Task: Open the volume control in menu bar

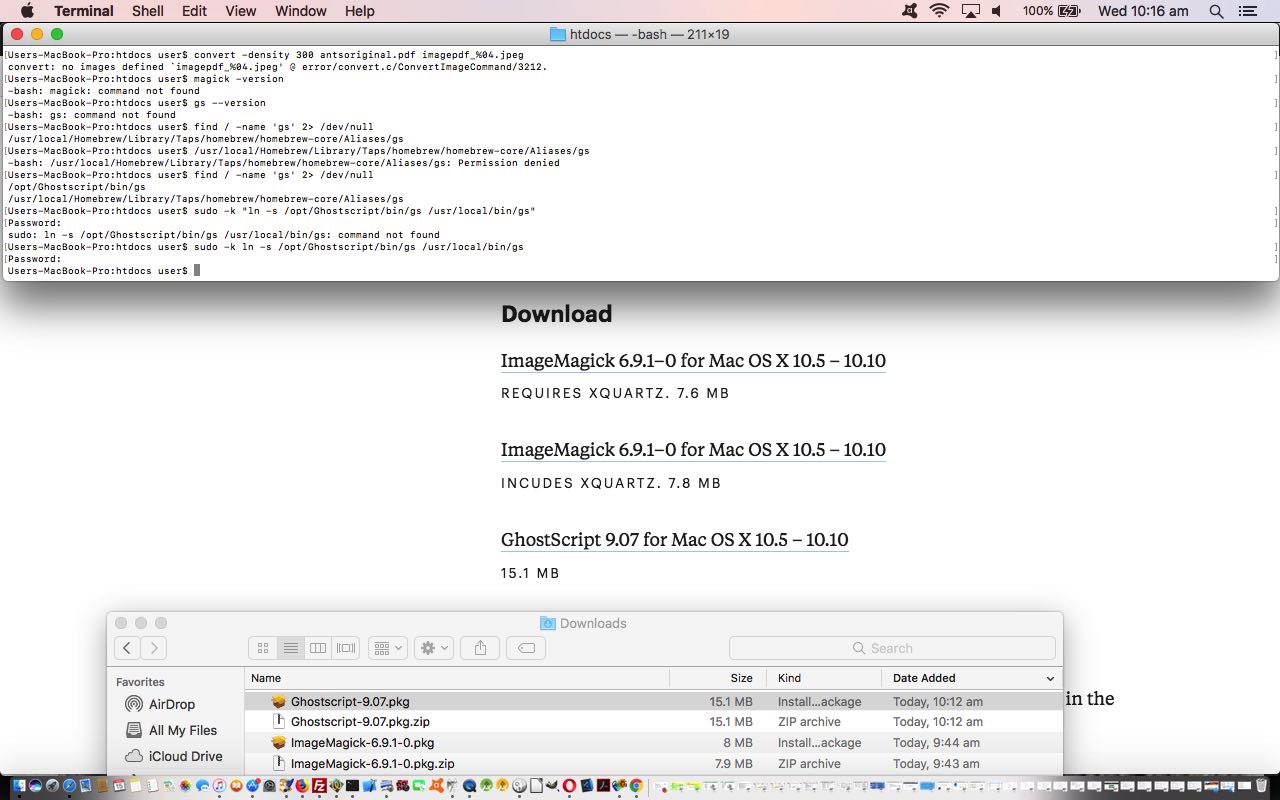Action: pos(997,11)
